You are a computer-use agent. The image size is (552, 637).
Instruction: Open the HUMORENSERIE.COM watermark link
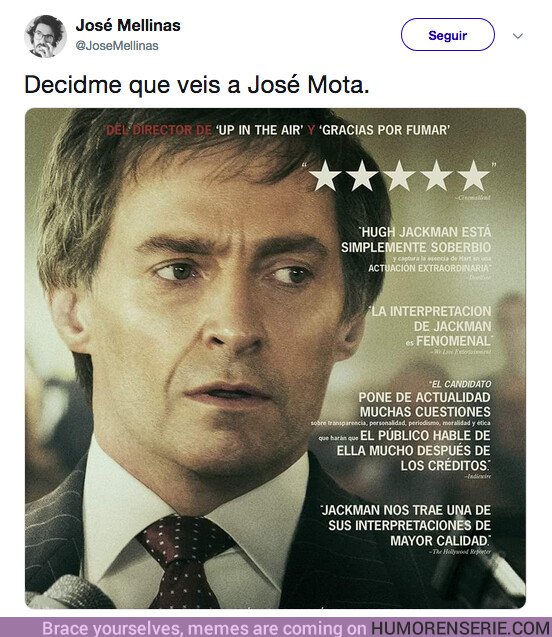pyautogui.click(x=461, y=628)
